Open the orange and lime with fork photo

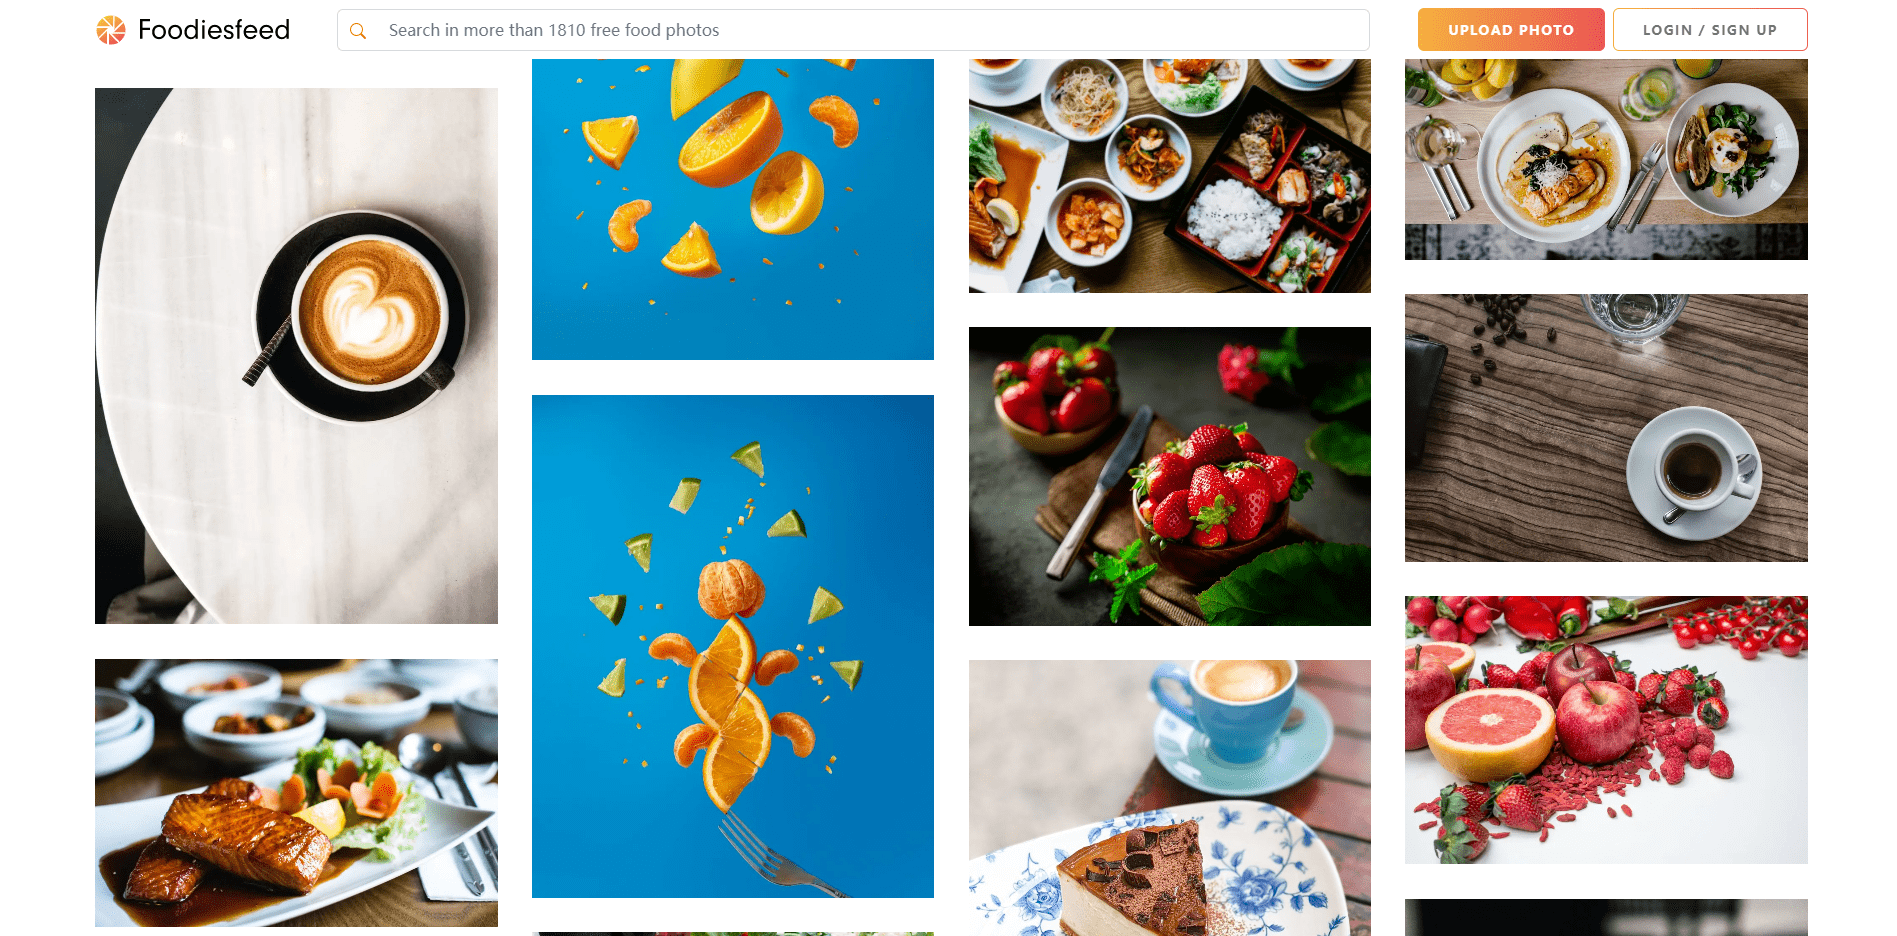[733, 646]
